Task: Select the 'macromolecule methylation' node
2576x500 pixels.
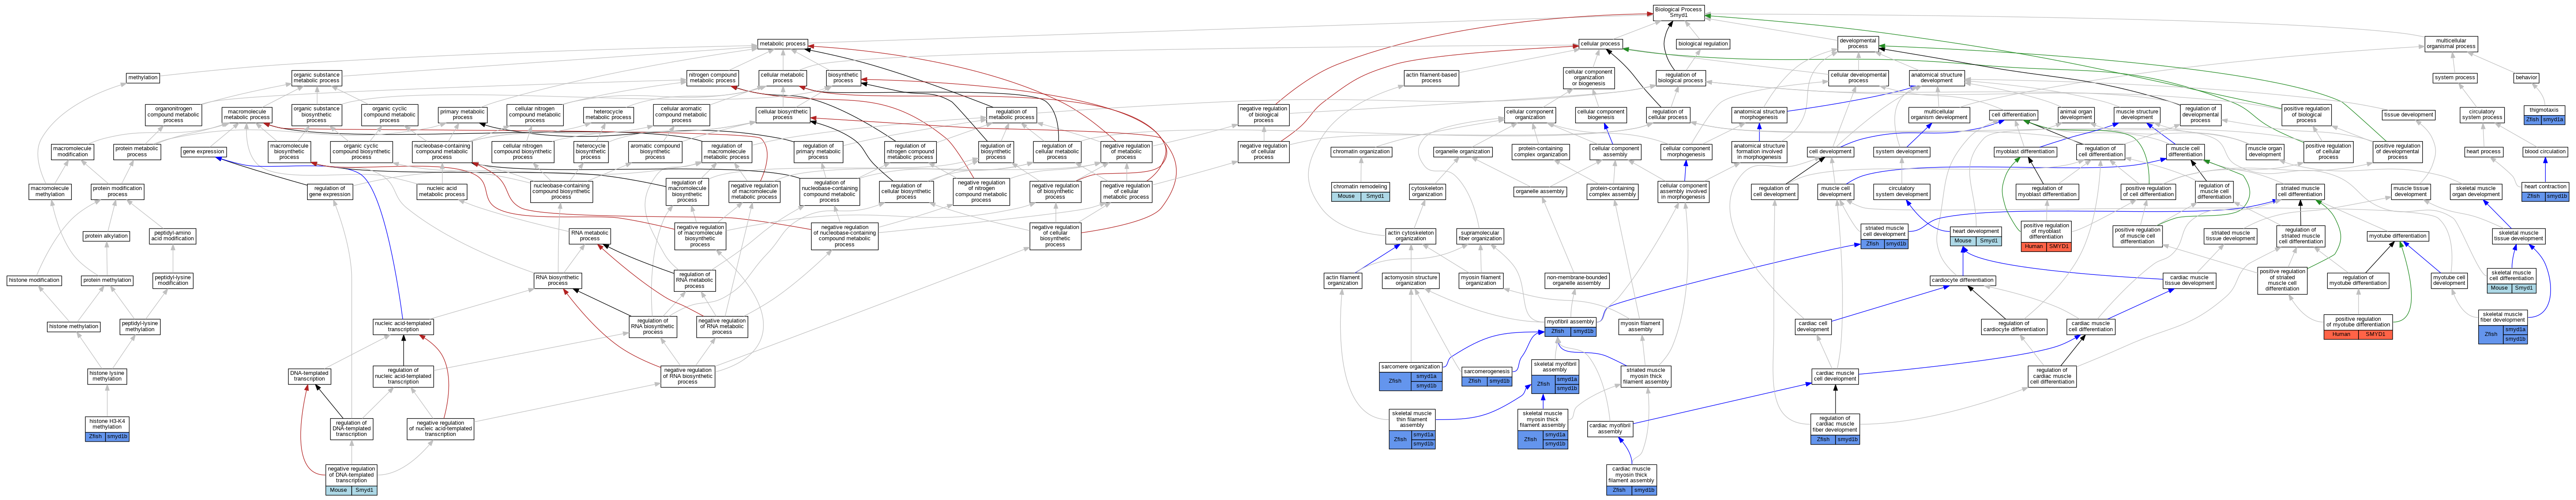Action: tap(50, 191)
